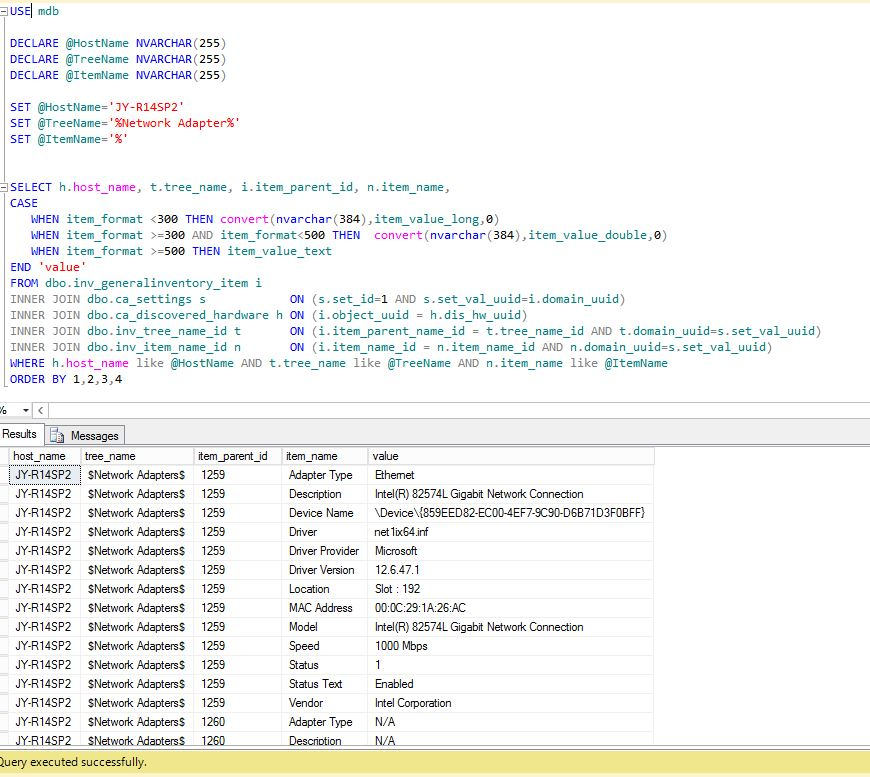Click the Speed cell showing 1000 Mbps

pyautogui.click(x=401, y=646)
